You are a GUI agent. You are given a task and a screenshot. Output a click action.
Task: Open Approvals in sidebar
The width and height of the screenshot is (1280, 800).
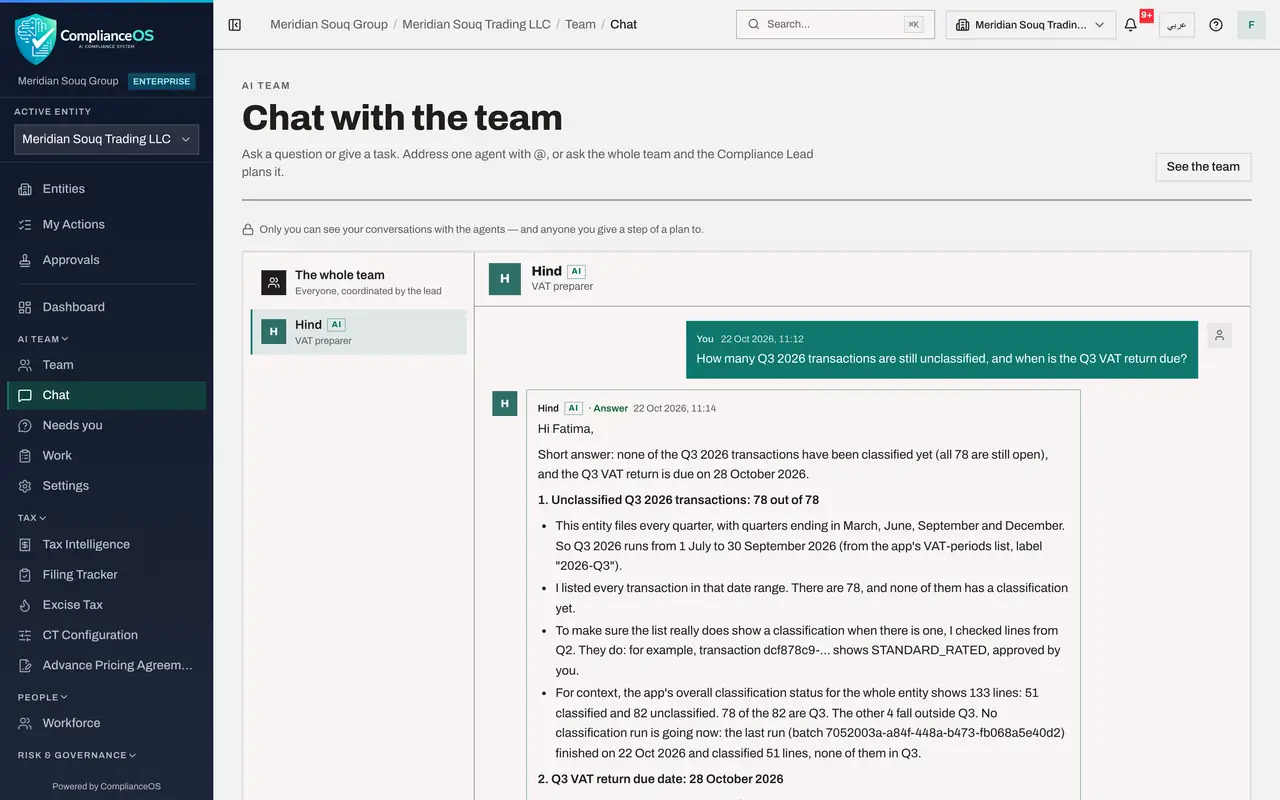[x=106, y=260]
